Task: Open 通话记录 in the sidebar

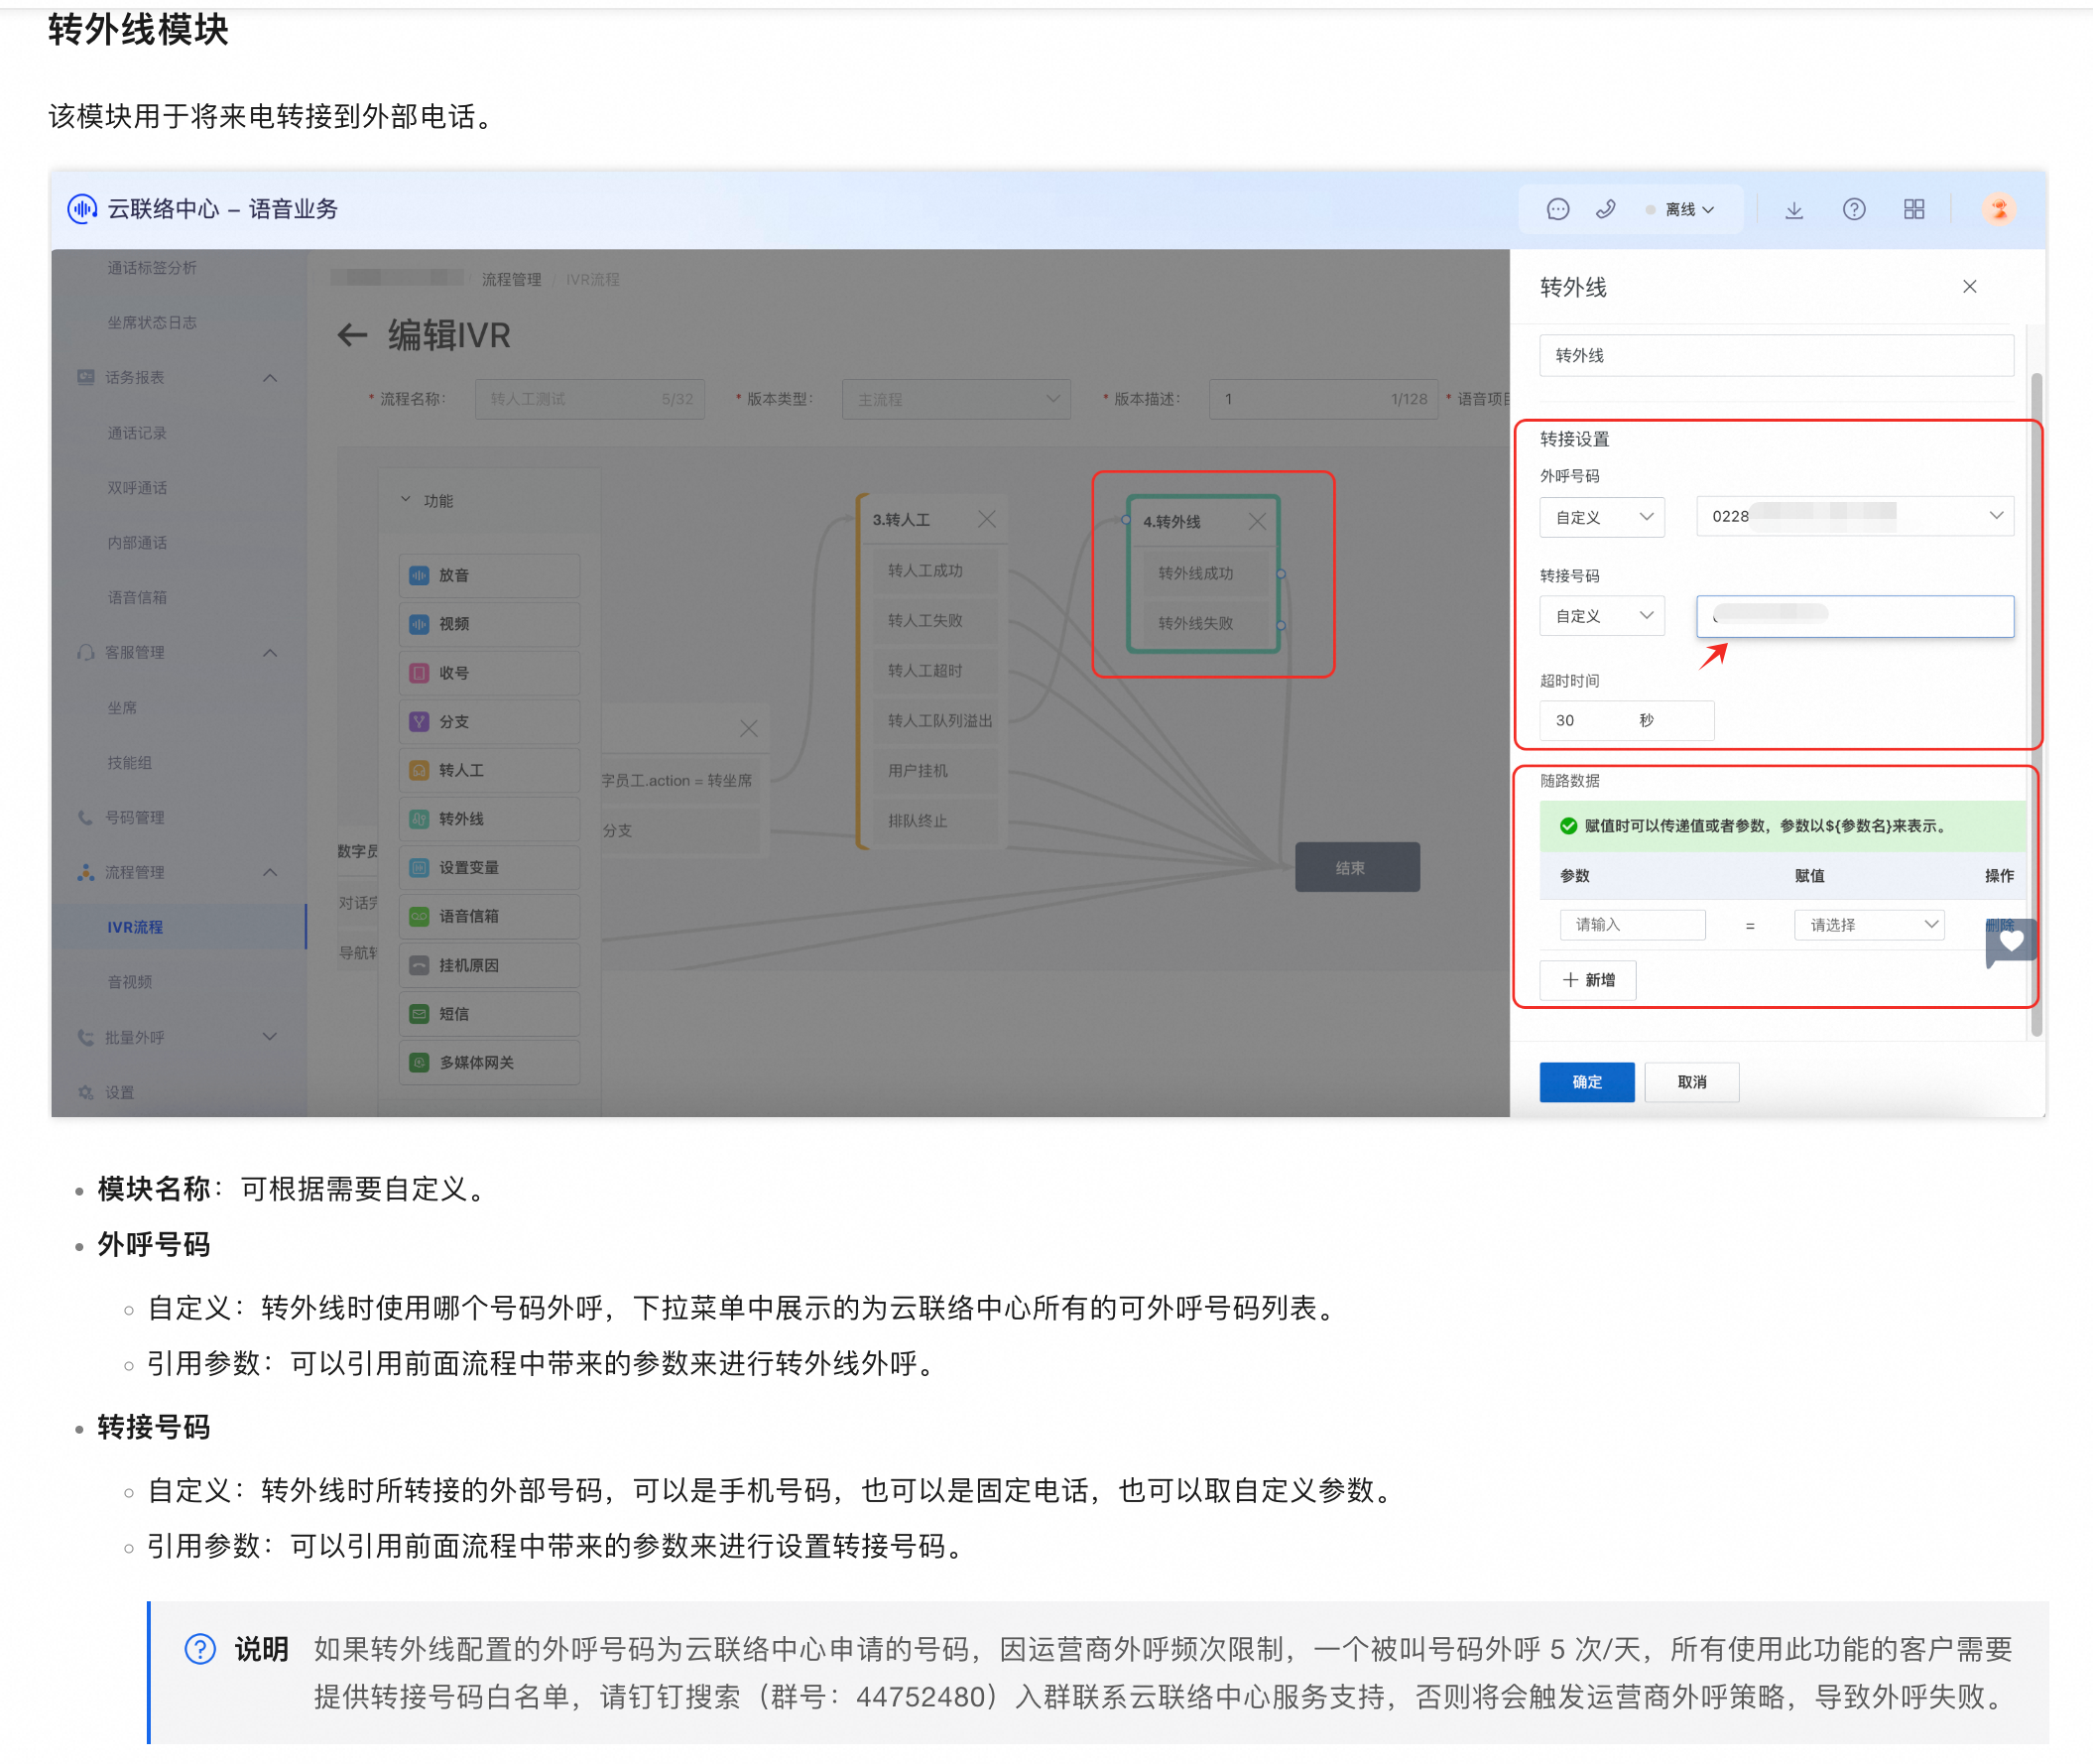Action: click(x=137, y=433)
